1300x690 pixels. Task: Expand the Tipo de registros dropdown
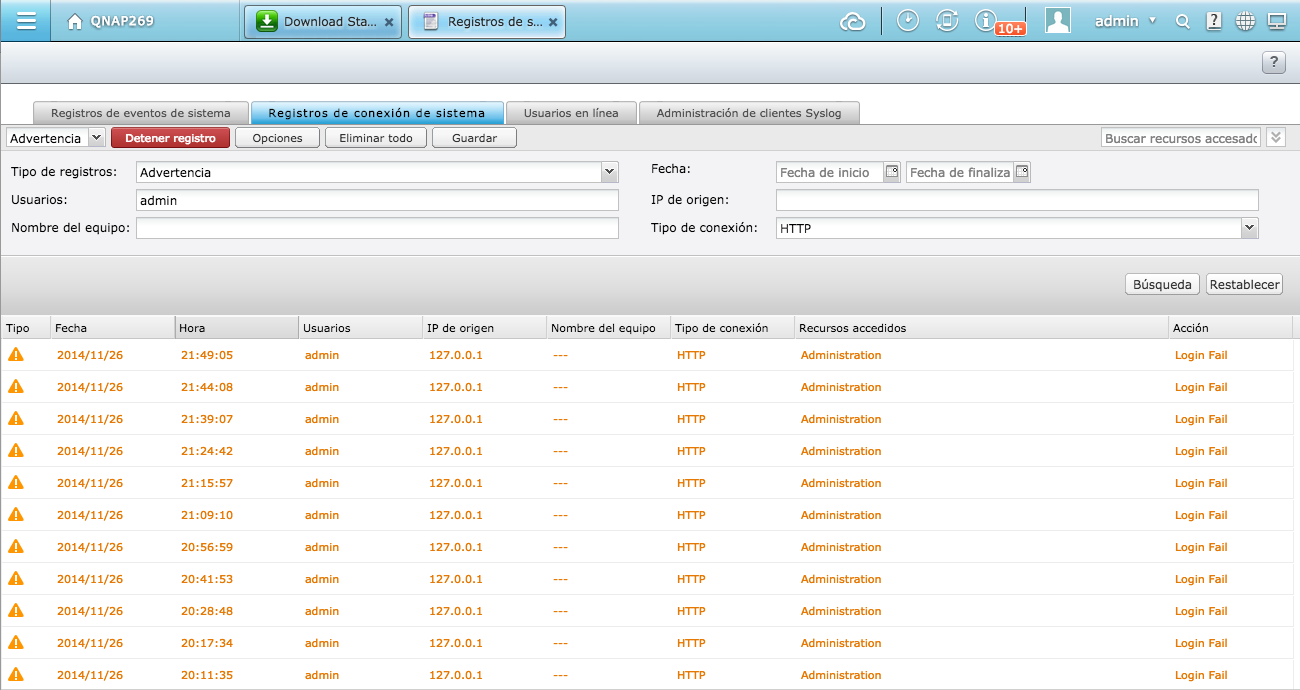coord(609,172)
